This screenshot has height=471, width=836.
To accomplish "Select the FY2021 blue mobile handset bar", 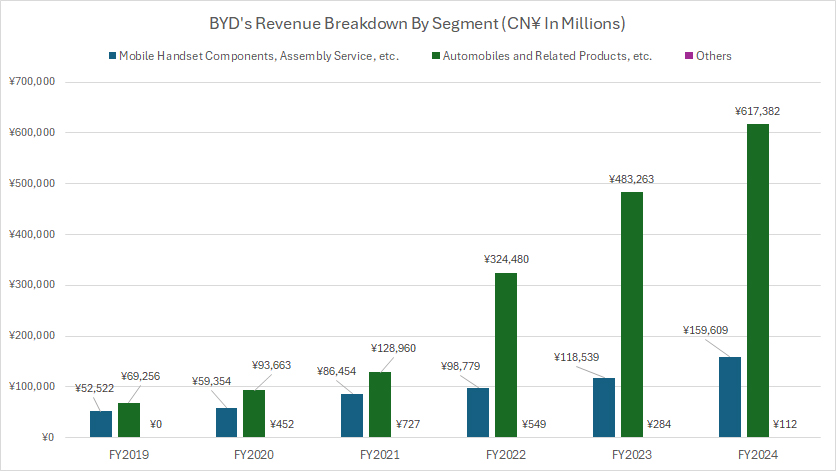I will pos(352,416).
